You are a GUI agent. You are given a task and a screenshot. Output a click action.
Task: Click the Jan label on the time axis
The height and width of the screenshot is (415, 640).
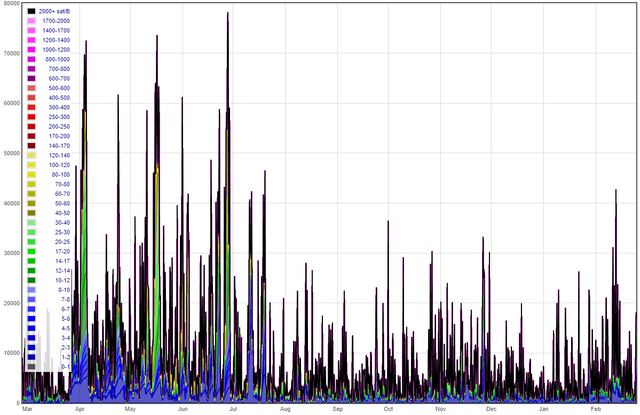(543, 409)
